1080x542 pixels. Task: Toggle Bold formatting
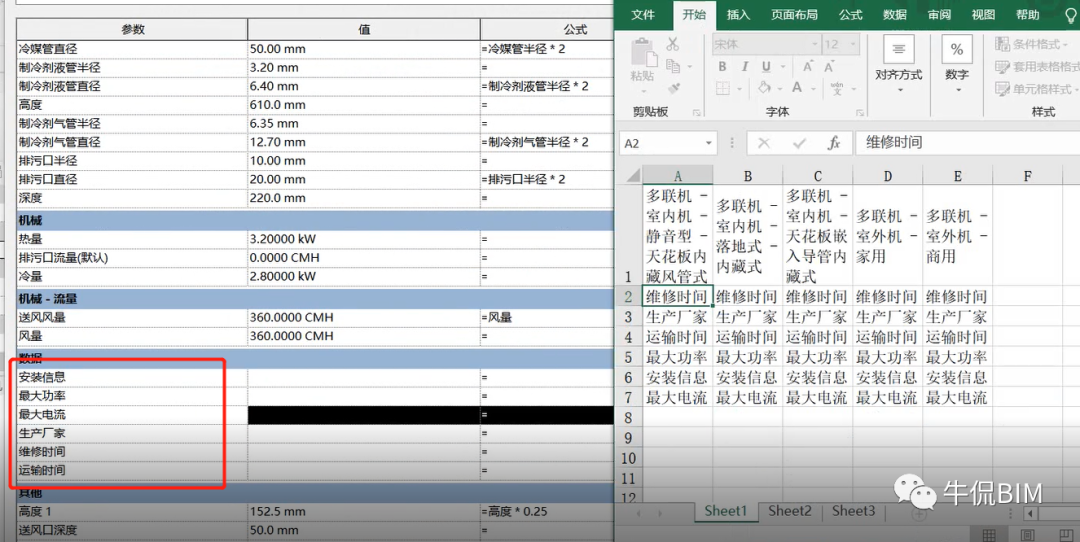click(x=722, y=67)
